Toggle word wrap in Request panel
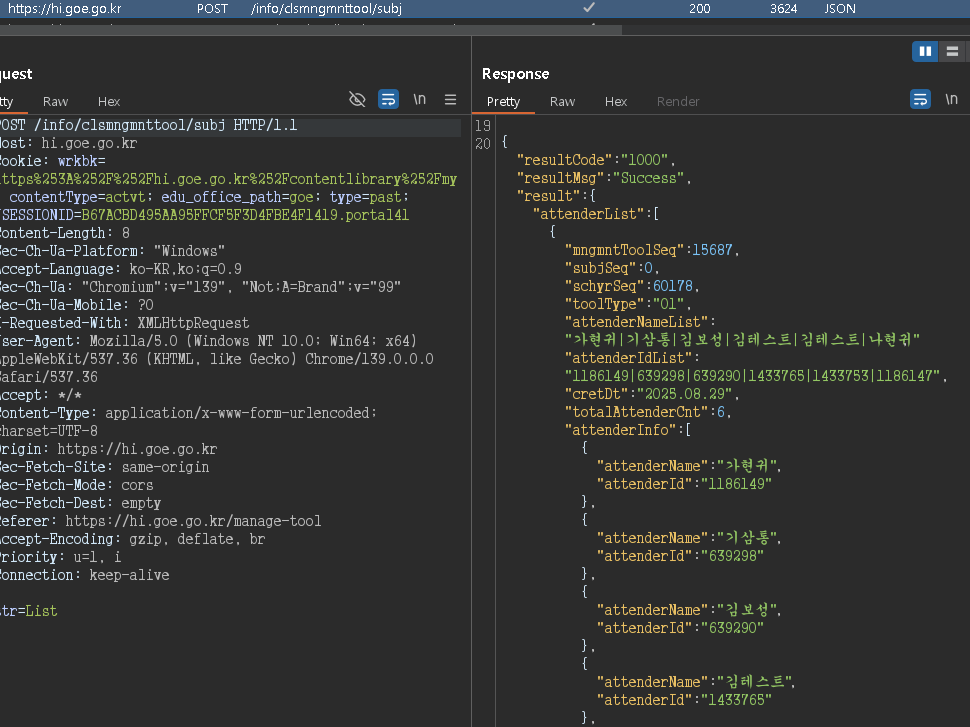This screenshot has height=727, width=970. click(388, 99)
